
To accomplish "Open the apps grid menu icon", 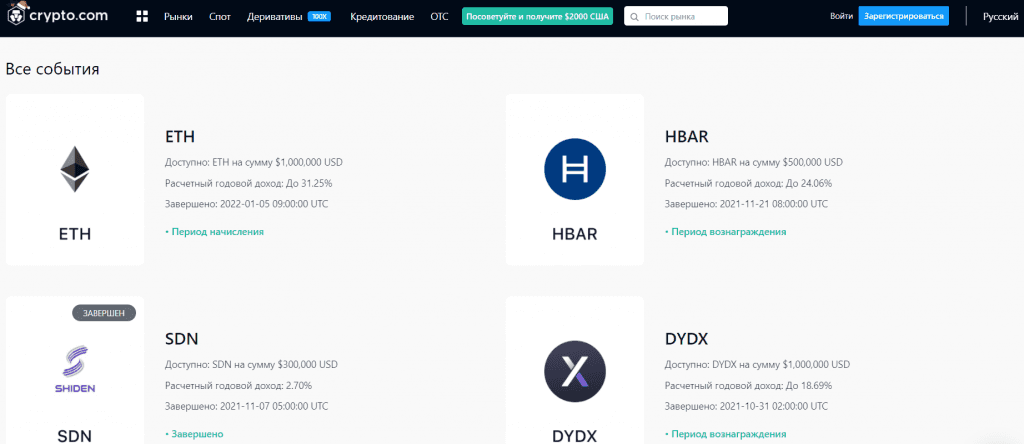I will click(142, 16).
